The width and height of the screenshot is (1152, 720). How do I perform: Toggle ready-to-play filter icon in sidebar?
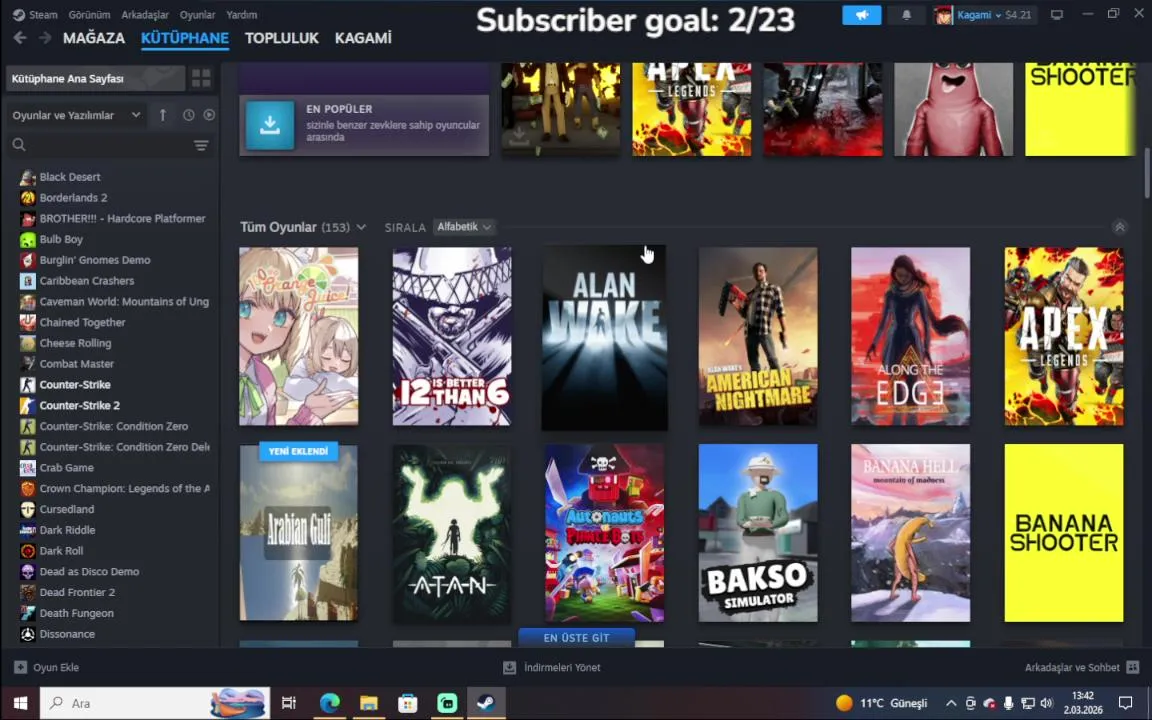(x=209, y=115)
